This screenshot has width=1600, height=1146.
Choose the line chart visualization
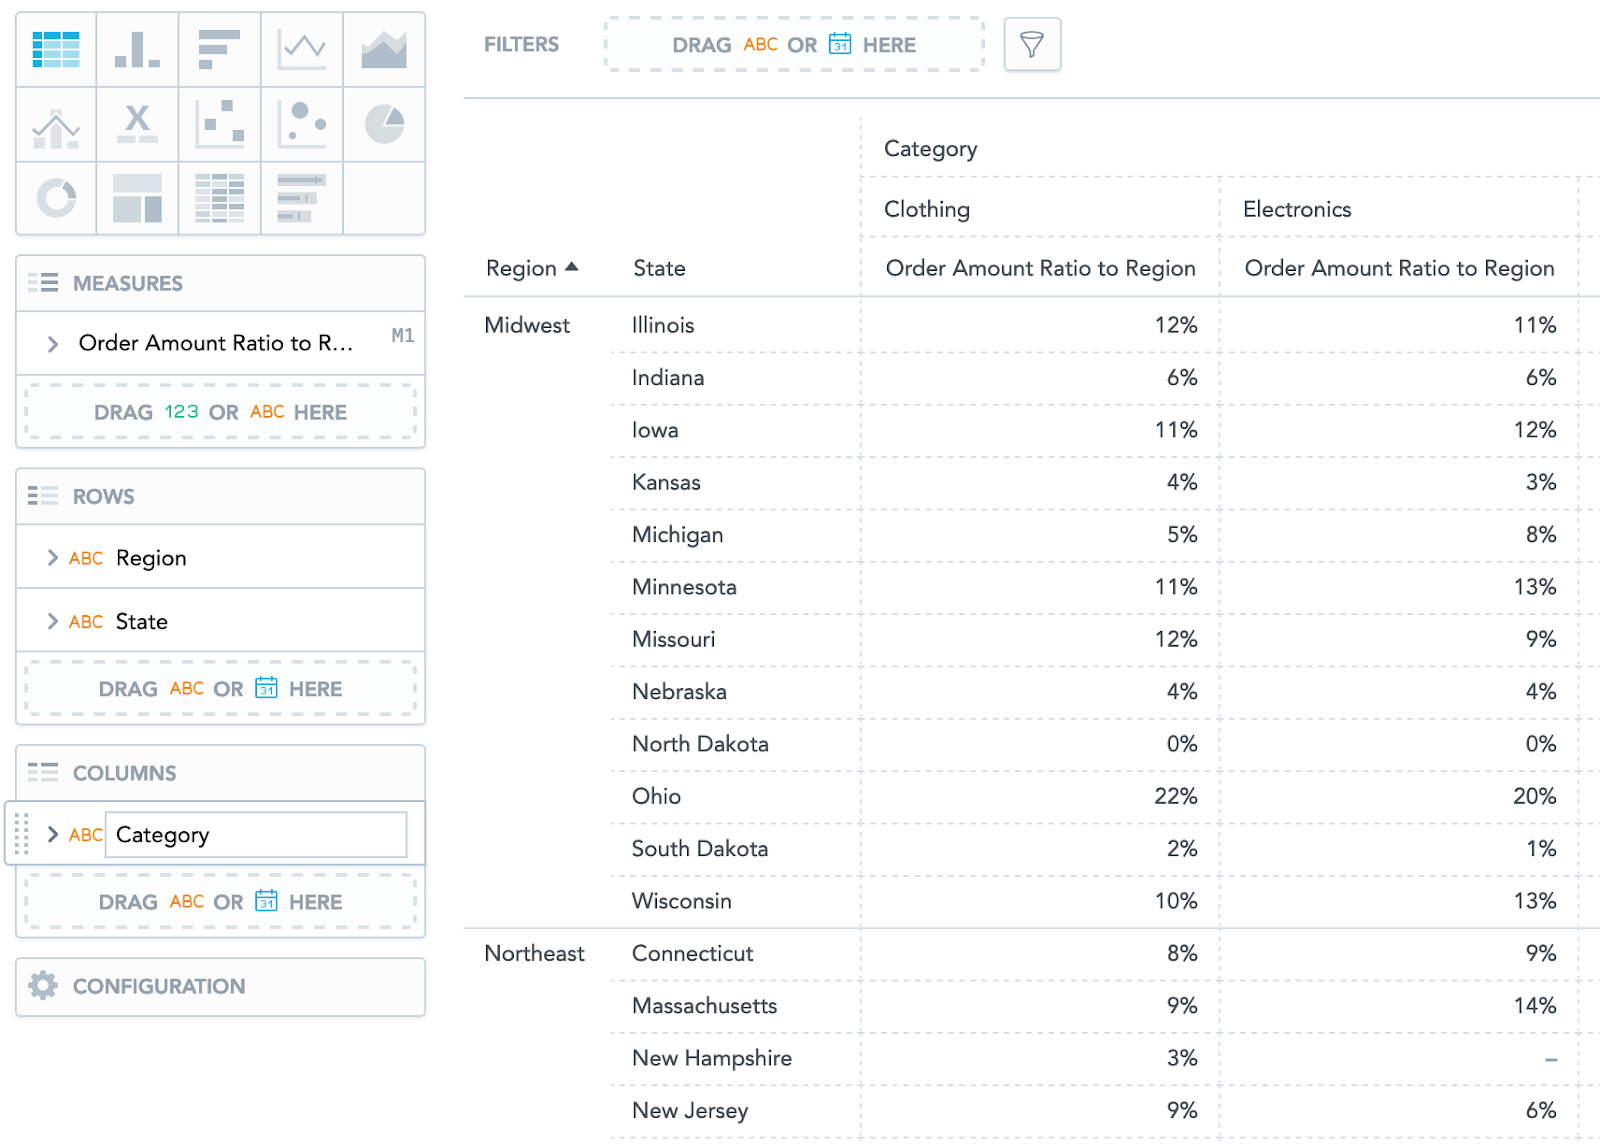(x=302, y=49)
